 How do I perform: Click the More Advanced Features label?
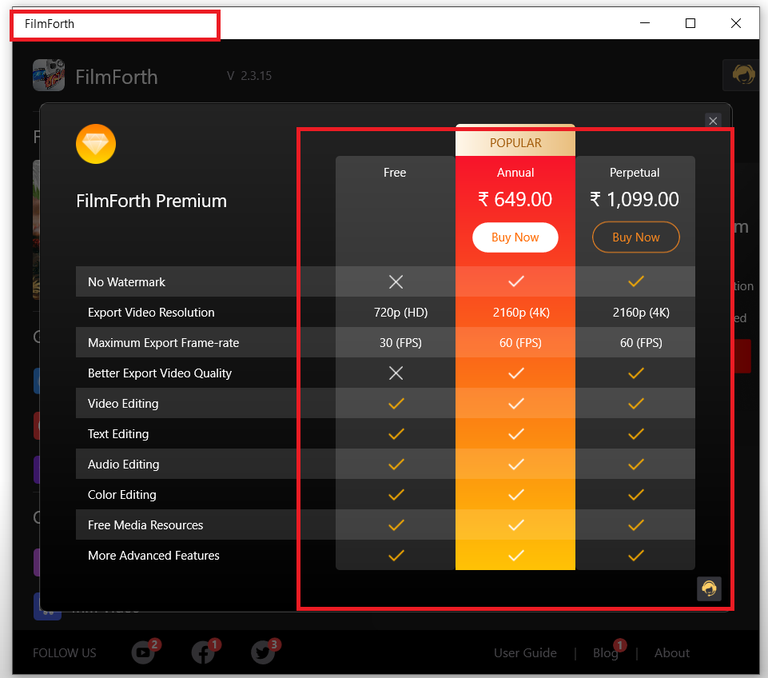(x=153, y=556)
